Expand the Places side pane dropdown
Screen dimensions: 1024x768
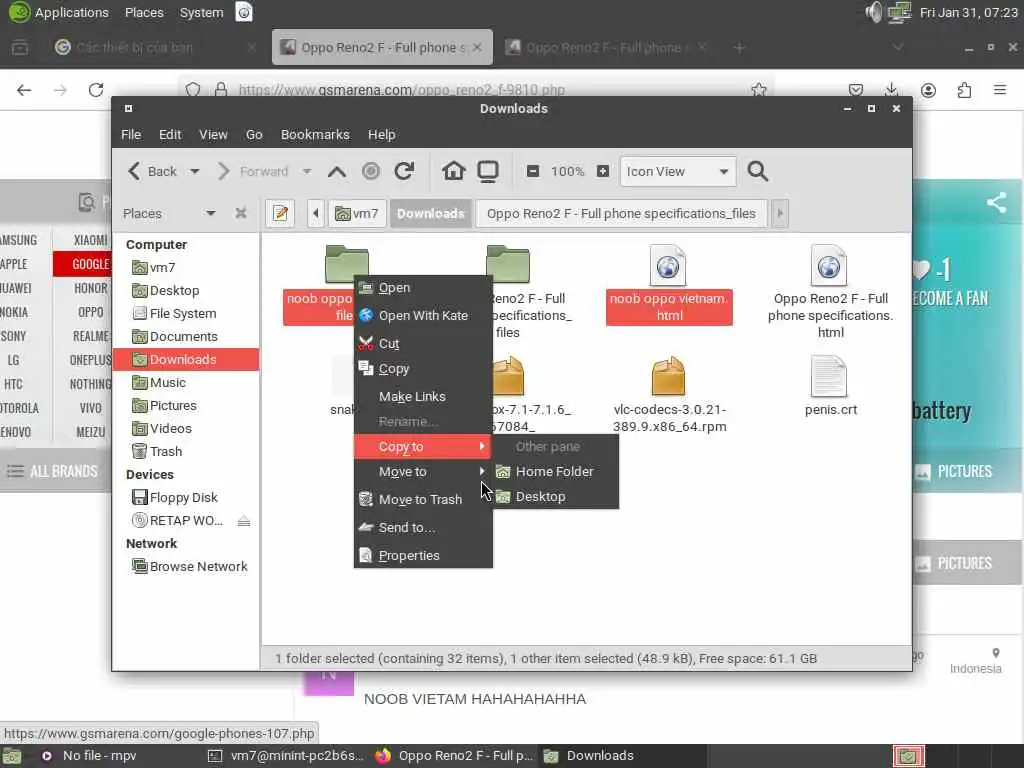coord(210,214)
